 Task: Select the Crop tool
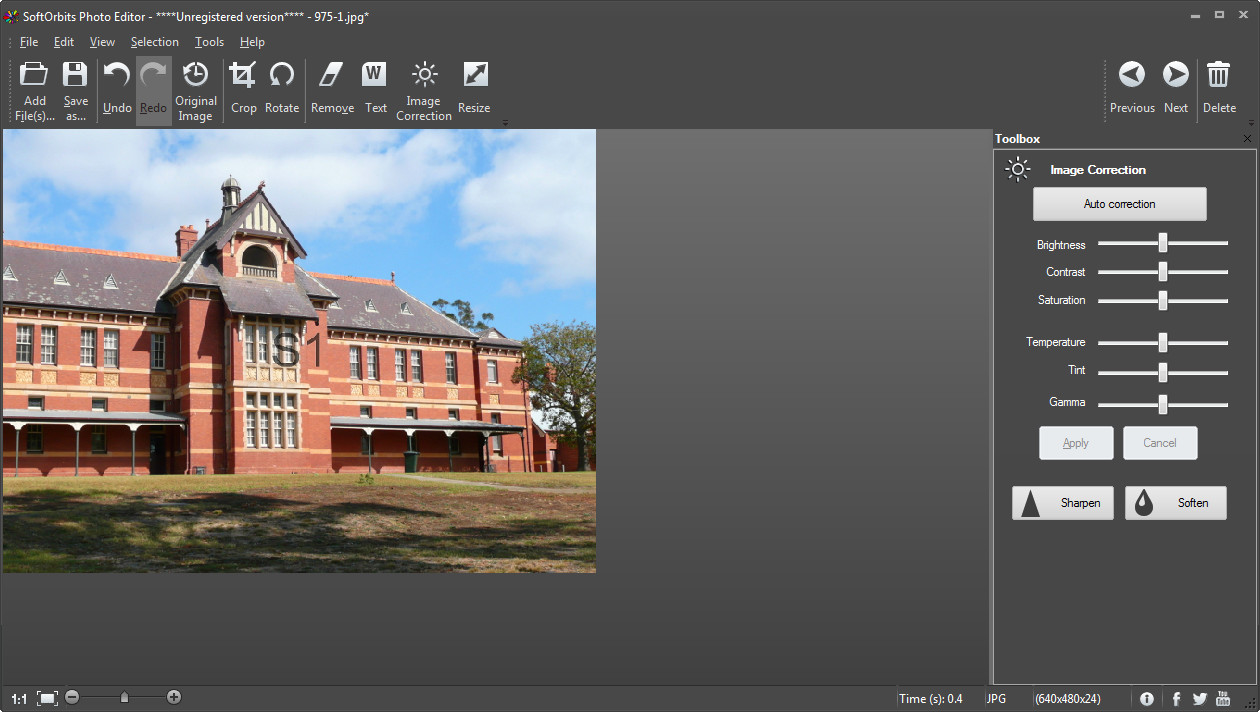[x=243, y=88]
